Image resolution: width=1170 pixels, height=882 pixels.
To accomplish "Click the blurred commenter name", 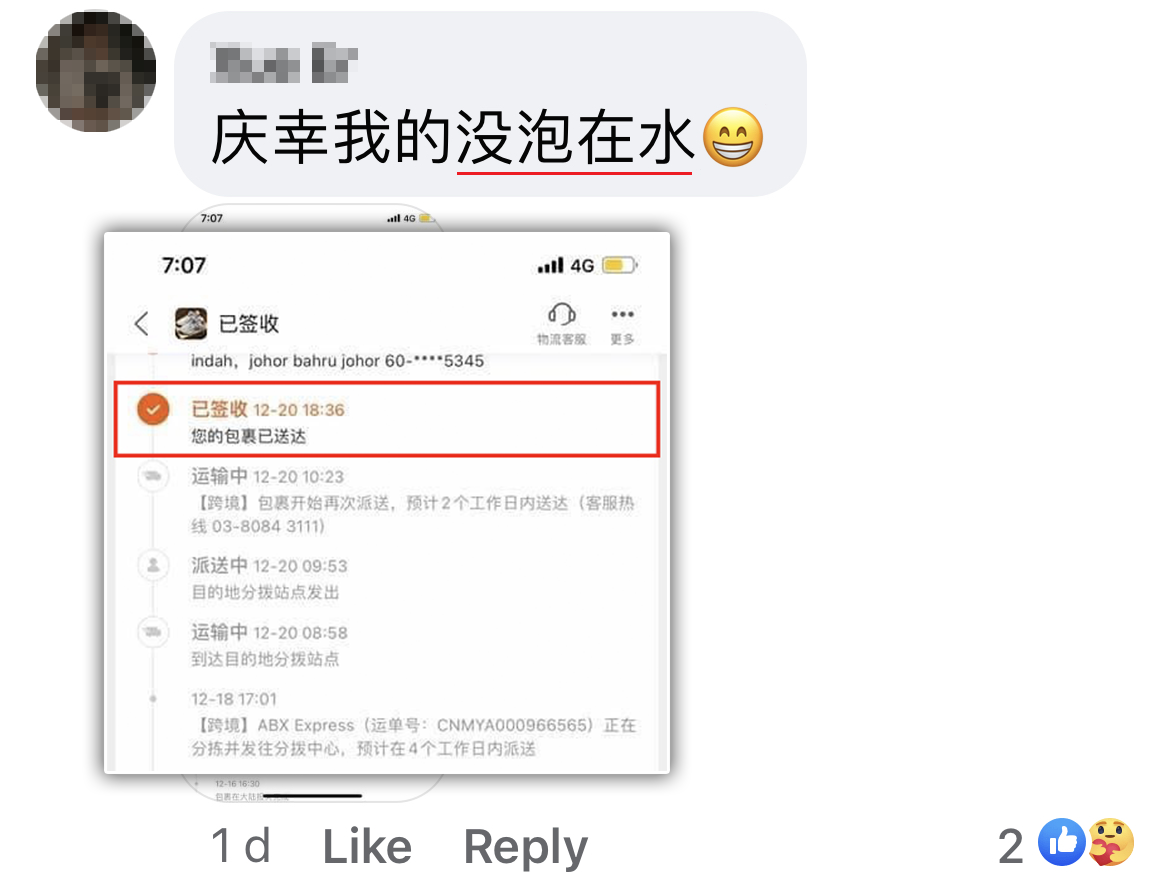I will click(284, 63).
